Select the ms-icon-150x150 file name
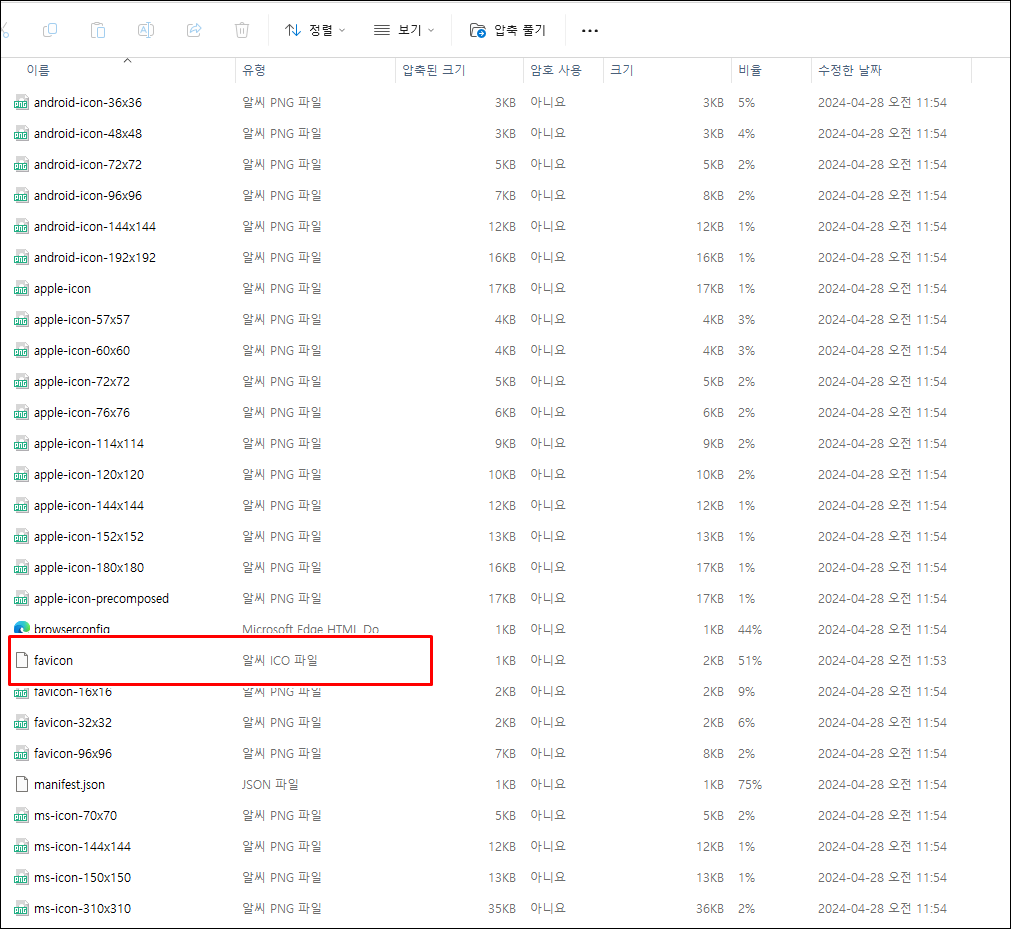The width and height of the screenshot is (1011, 929). [x=83, y=877]
